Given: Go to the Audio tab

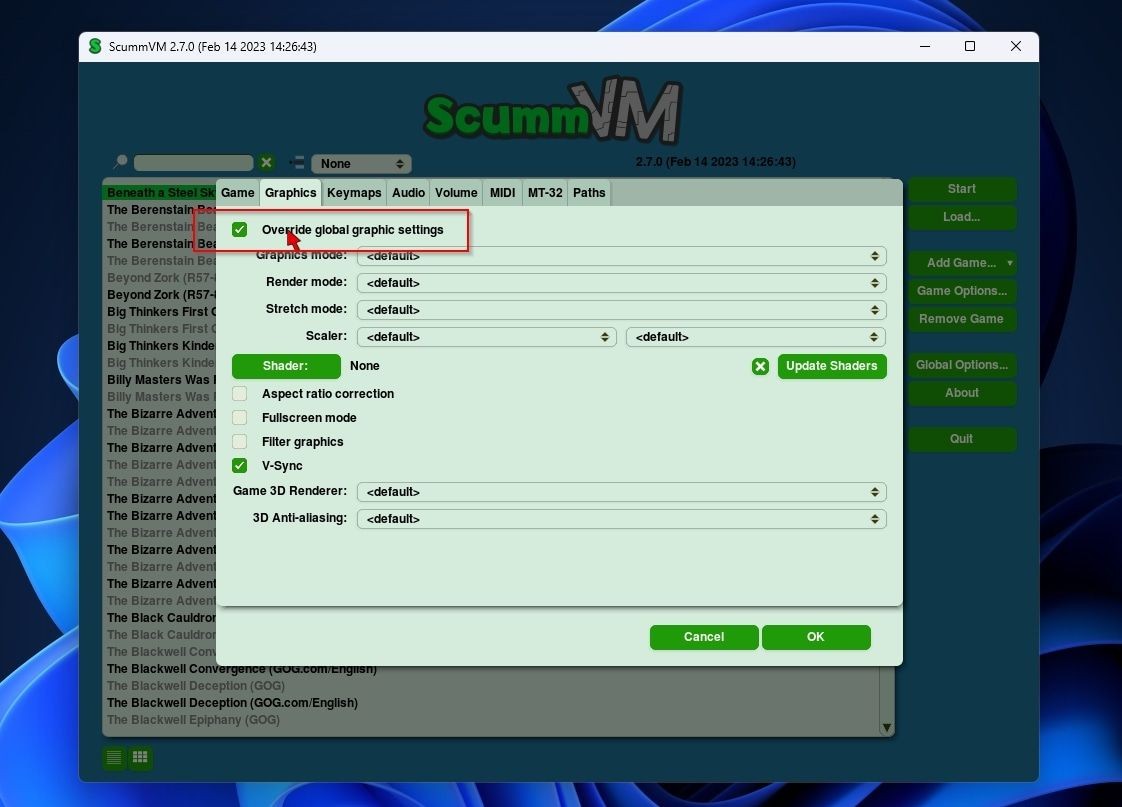Looking at the screenshot, I should click(409, 192).
